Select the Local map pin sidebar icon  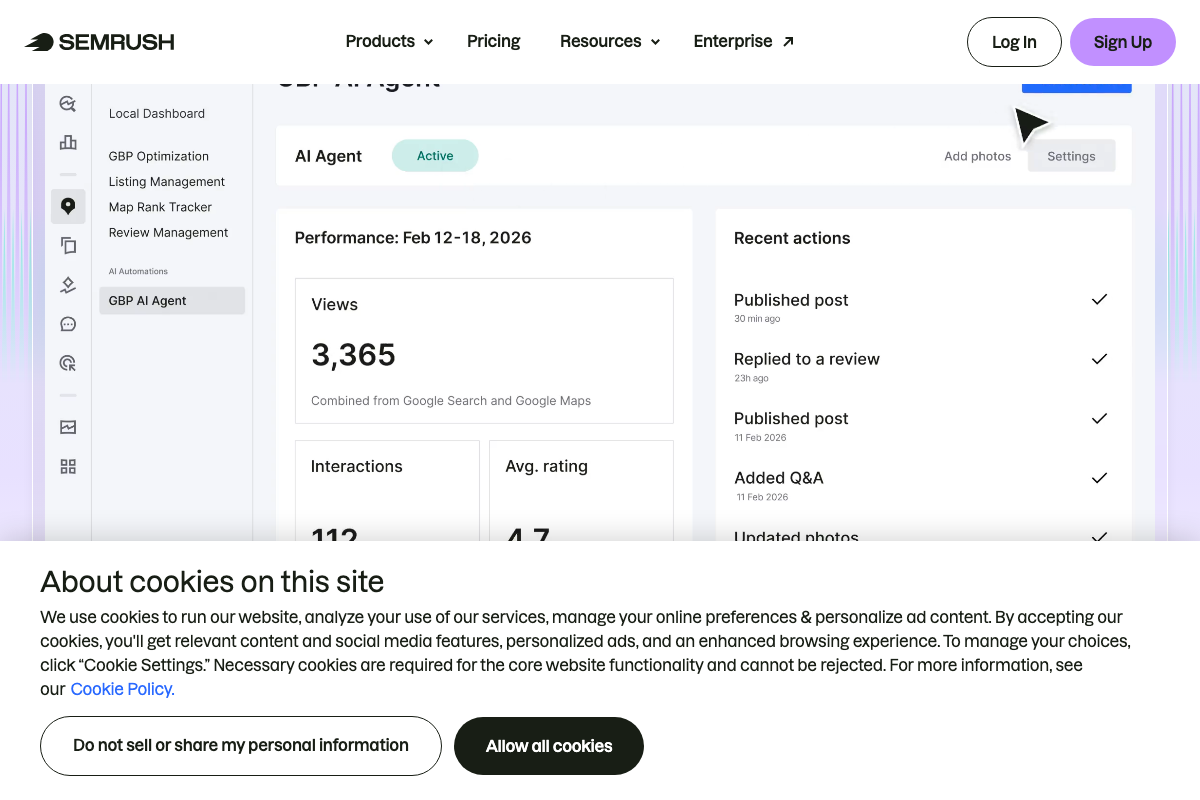[x=68, y=206]
